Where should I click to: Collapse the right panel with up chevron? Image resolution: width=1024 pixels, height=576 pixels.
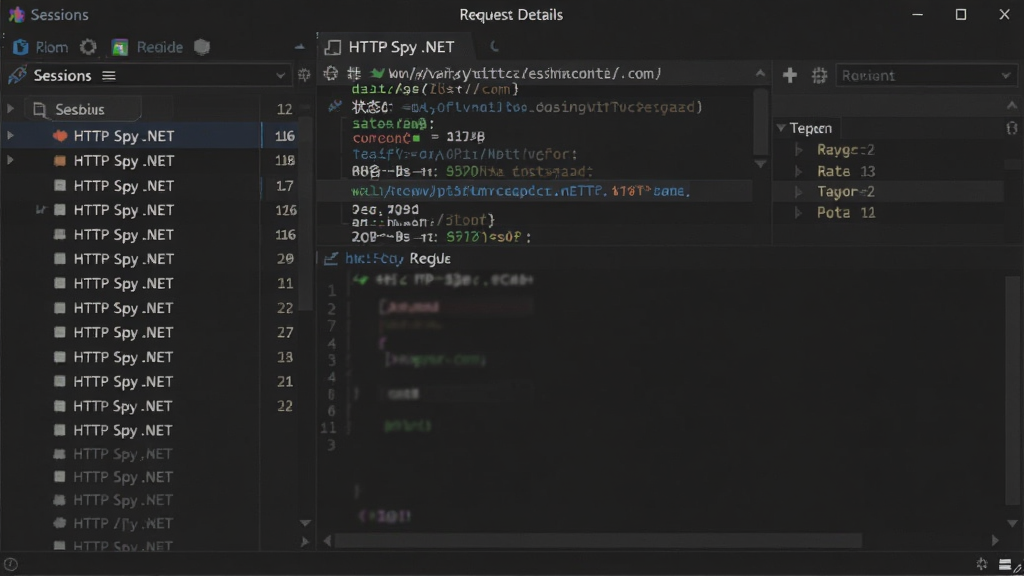1012,105
